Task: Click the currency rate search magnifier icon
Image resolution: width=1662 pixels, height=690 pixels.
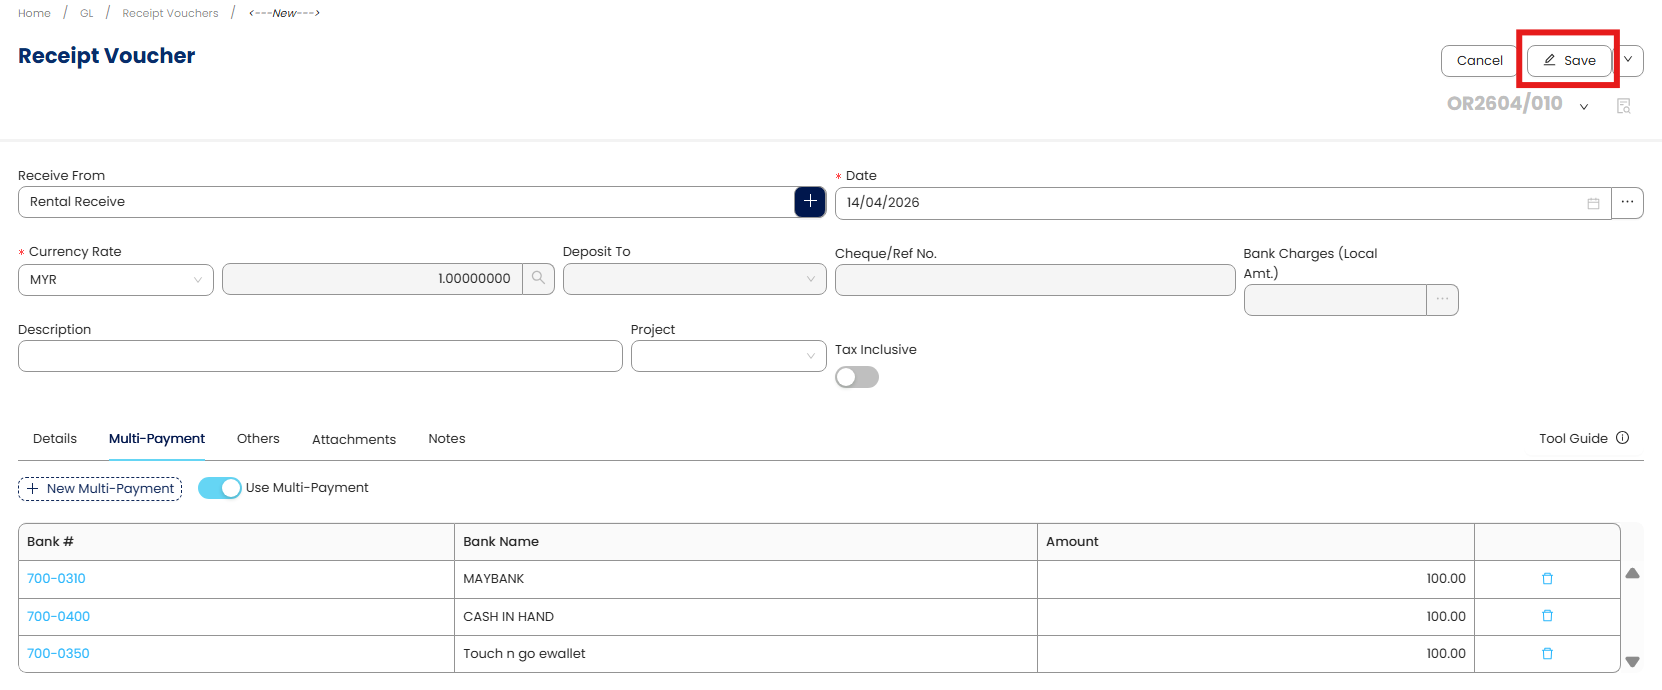Action: click(x=538, y=279)
